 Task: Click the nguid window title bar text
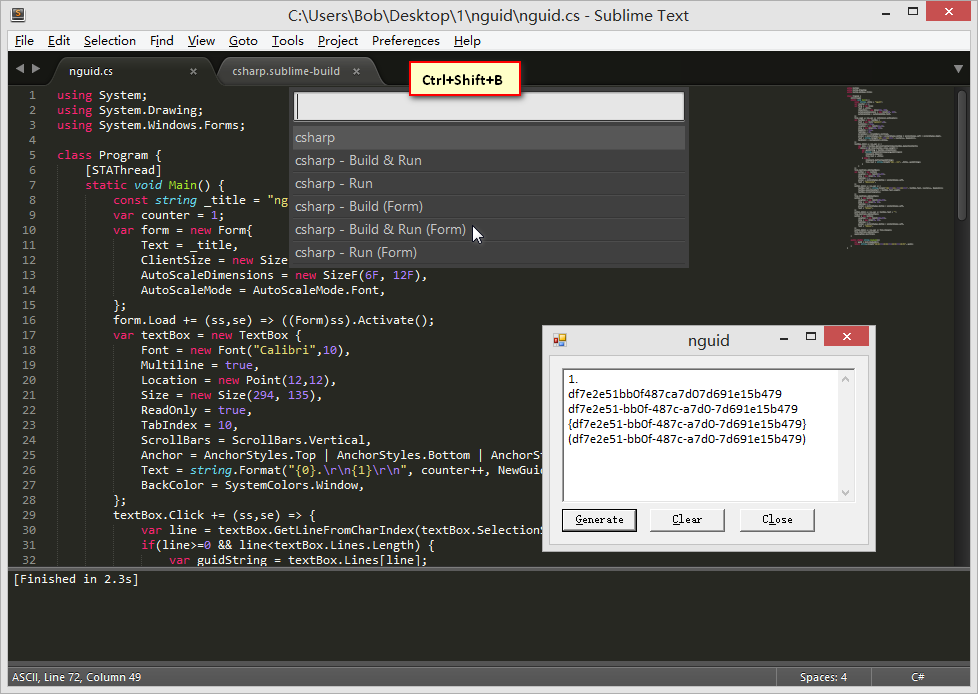pyautogui.click(x=709, y=340)
